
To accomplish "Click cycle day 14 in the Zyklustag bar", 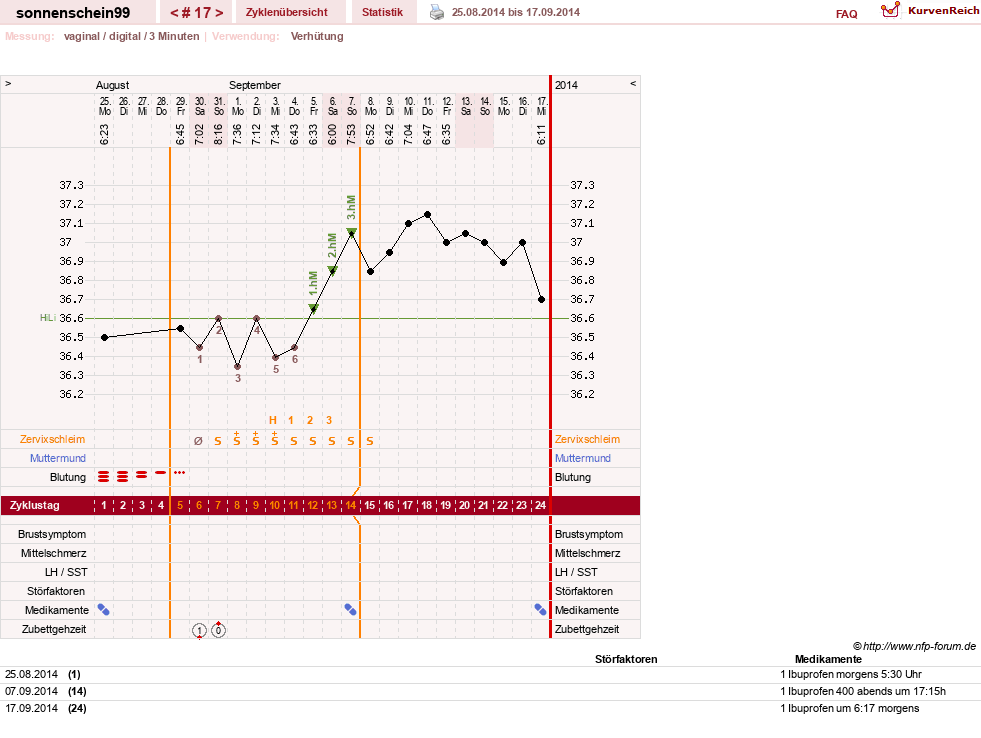I will pyautogui.click(x=351, y=505).
